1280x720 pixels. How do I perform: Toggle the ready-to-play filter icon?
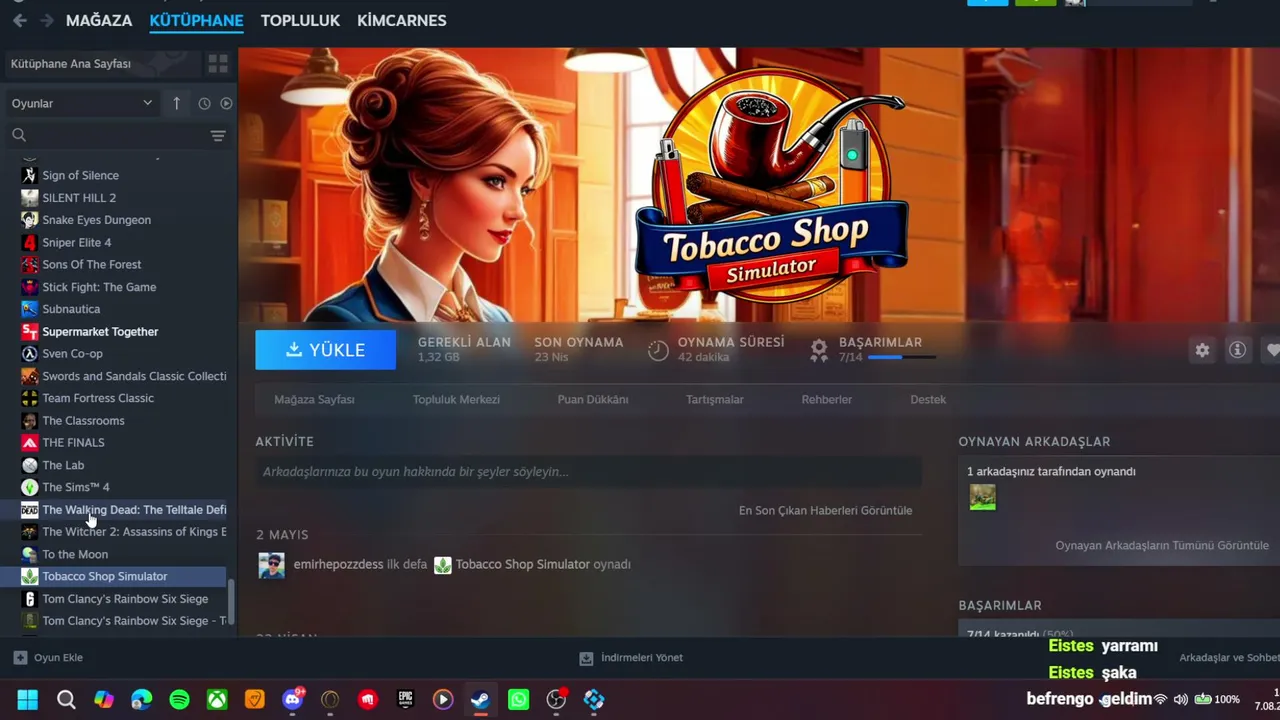(226, 103)
